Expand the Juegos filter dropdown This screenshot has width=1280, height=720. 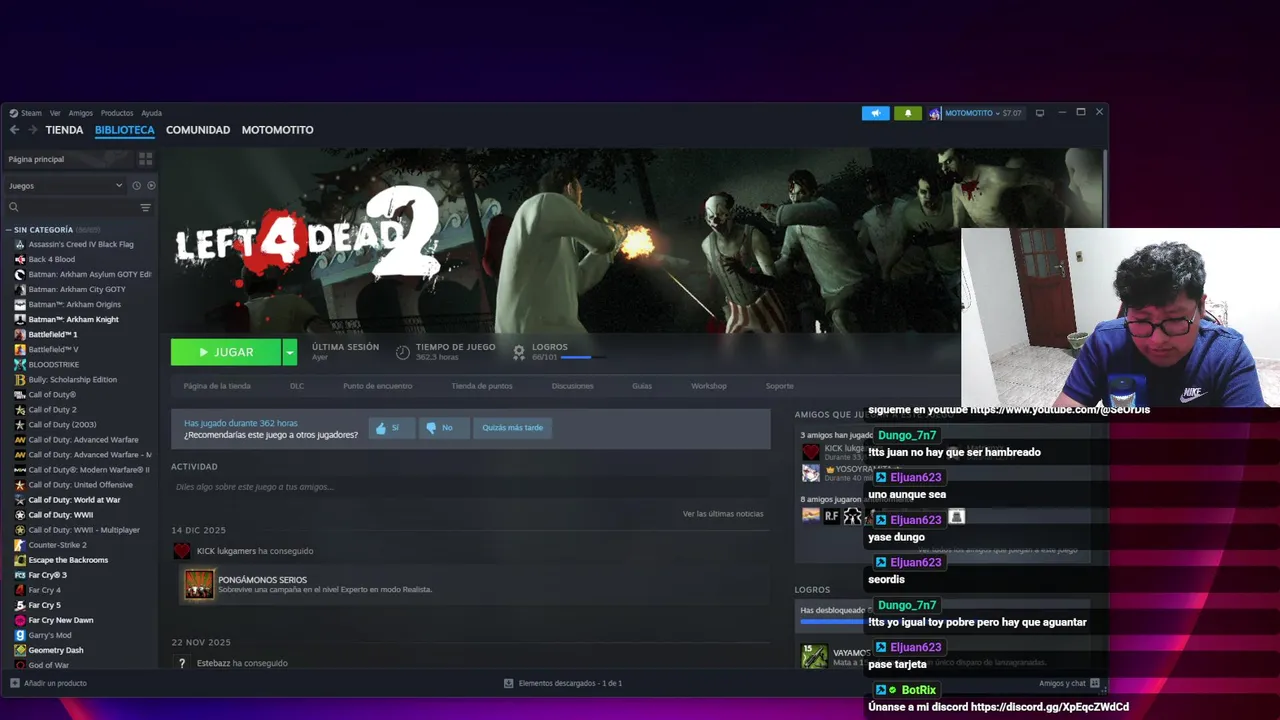click(66, 185)
